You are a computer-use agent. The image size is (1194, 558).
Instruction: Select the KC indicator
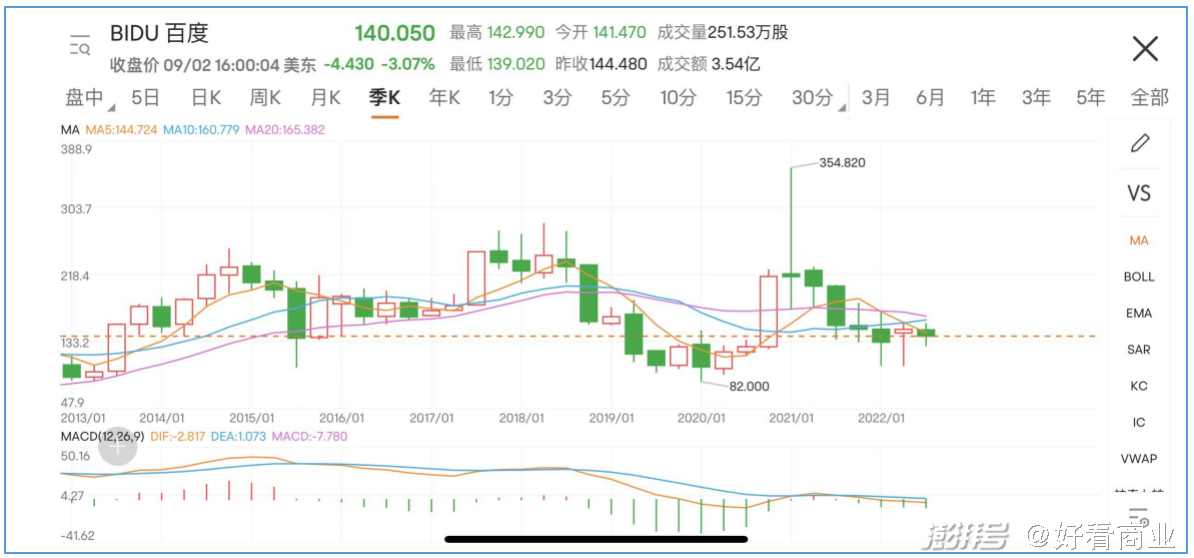coord(1138,387)
